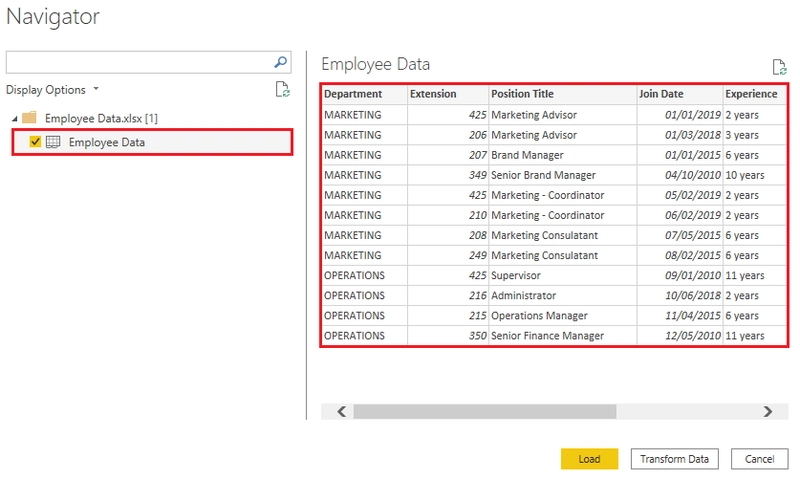Click the Position Title column header
Screen dimensions: 800x479
click(523, 94)
